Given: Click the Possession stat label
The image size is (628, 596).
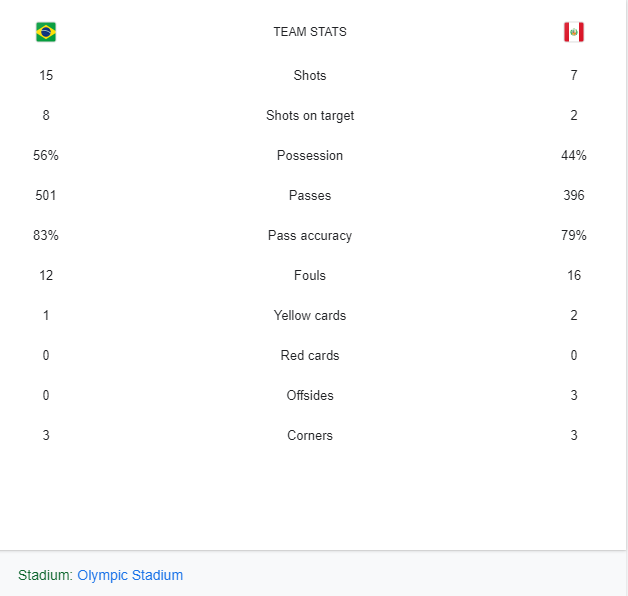Looking at the screenshot, I should (x=310, y=155).
